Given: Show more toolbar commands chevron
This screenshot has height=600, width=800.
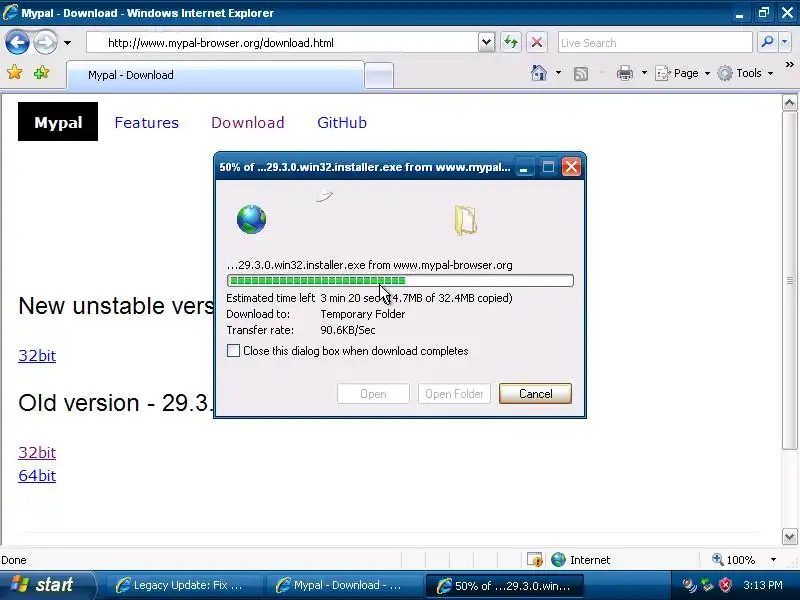Looking at the screenshot, I should 789,65.
